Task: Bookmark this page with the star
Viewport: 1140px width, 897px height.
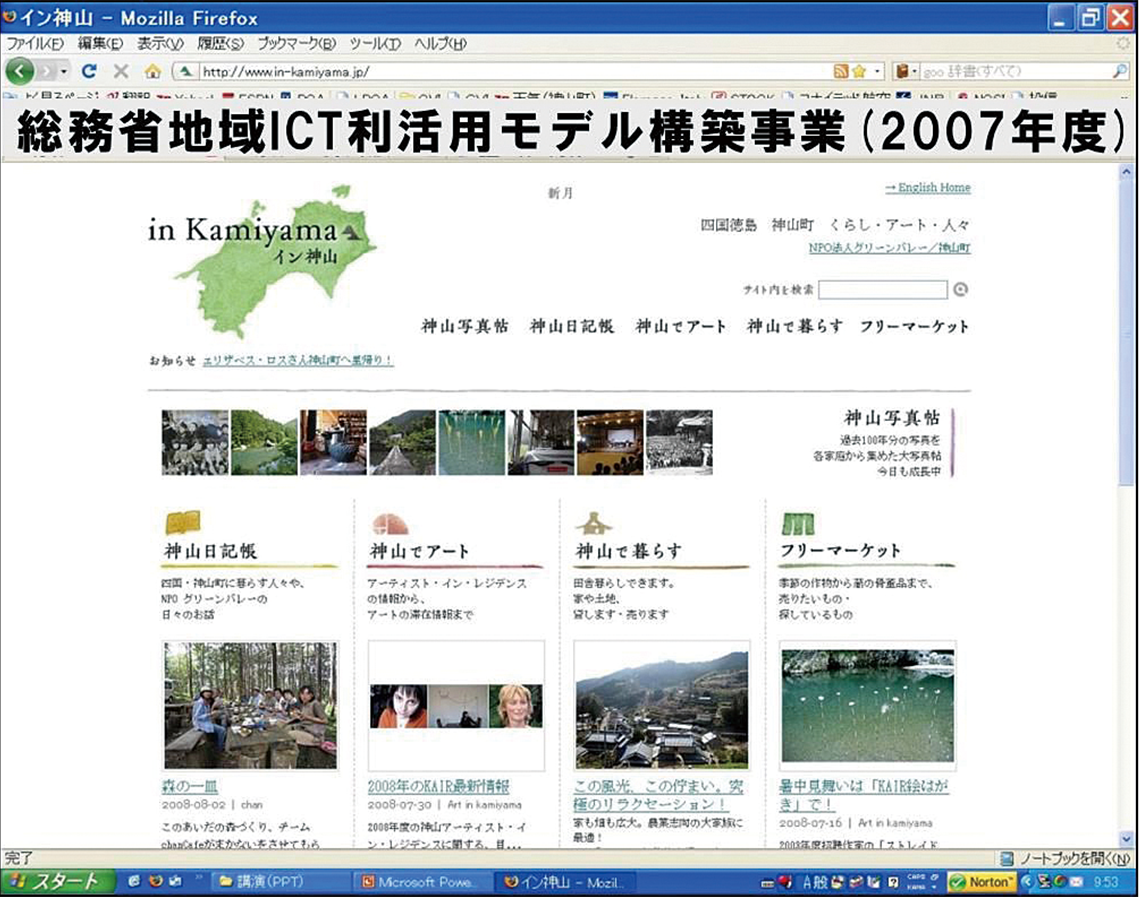Action: [x=859, y=71]
